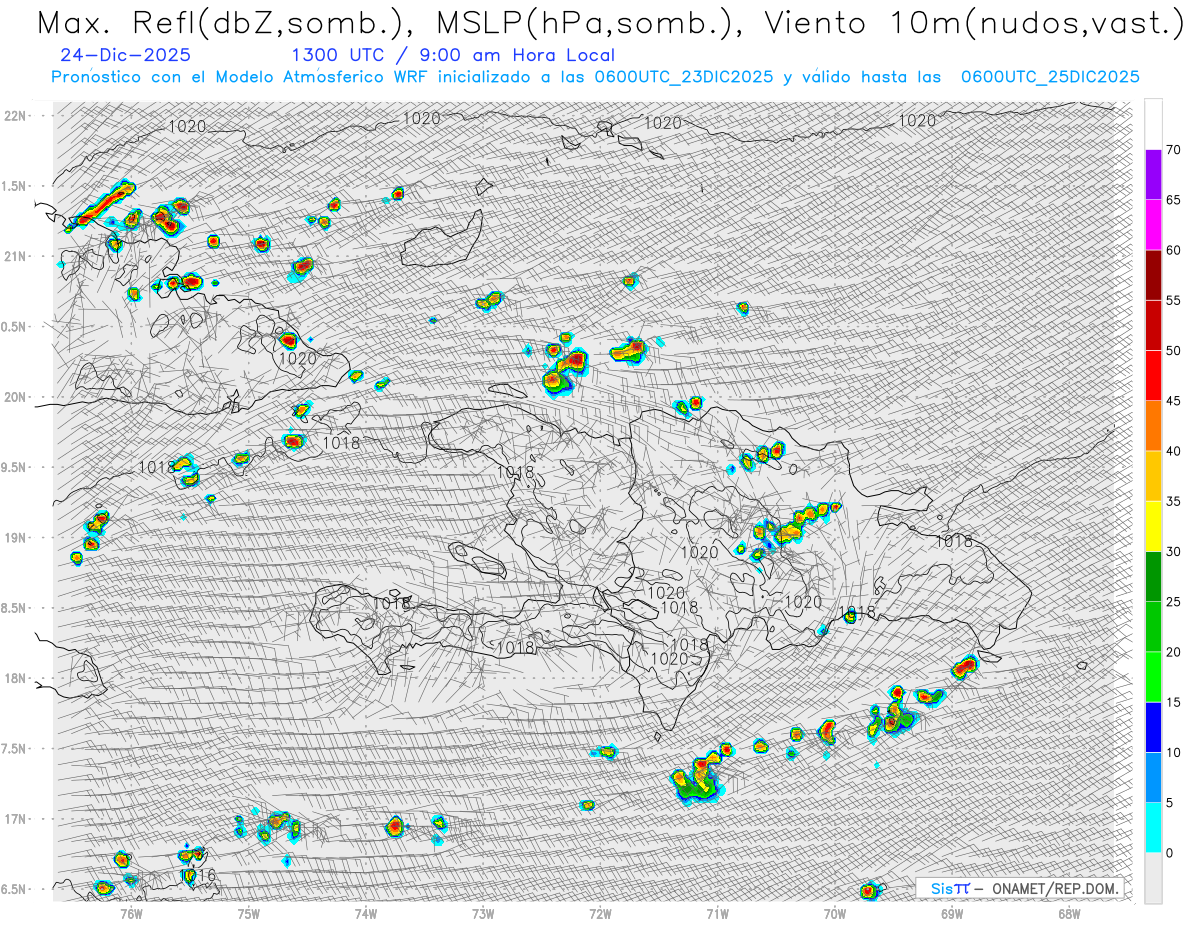
Task: Click the light blue 5–10 dBZ segment
Action: [1153, 778]
